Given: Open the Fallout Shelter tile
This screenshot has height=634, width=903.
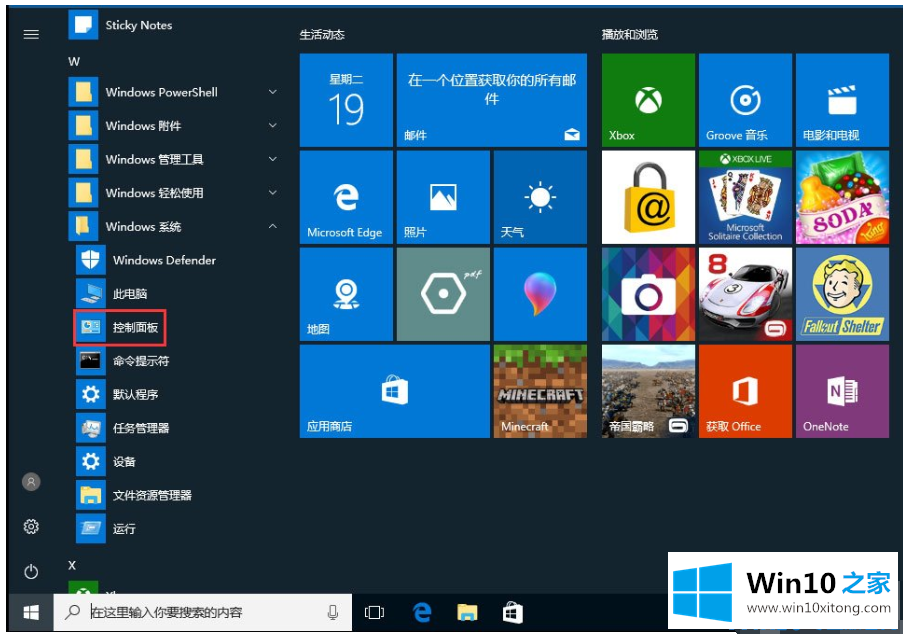Looking at the screenshot, I should pos(843,294).
